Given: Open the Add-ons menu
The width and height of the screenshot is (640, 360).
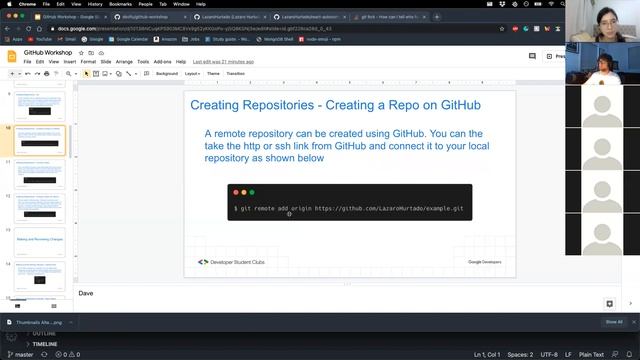Looking at the screenshot, I should [x=162, y=62].
